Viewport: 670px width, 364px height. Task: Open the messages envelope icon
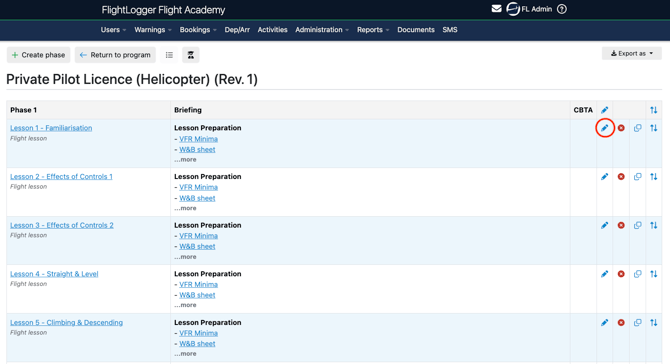tap(496, 9)
